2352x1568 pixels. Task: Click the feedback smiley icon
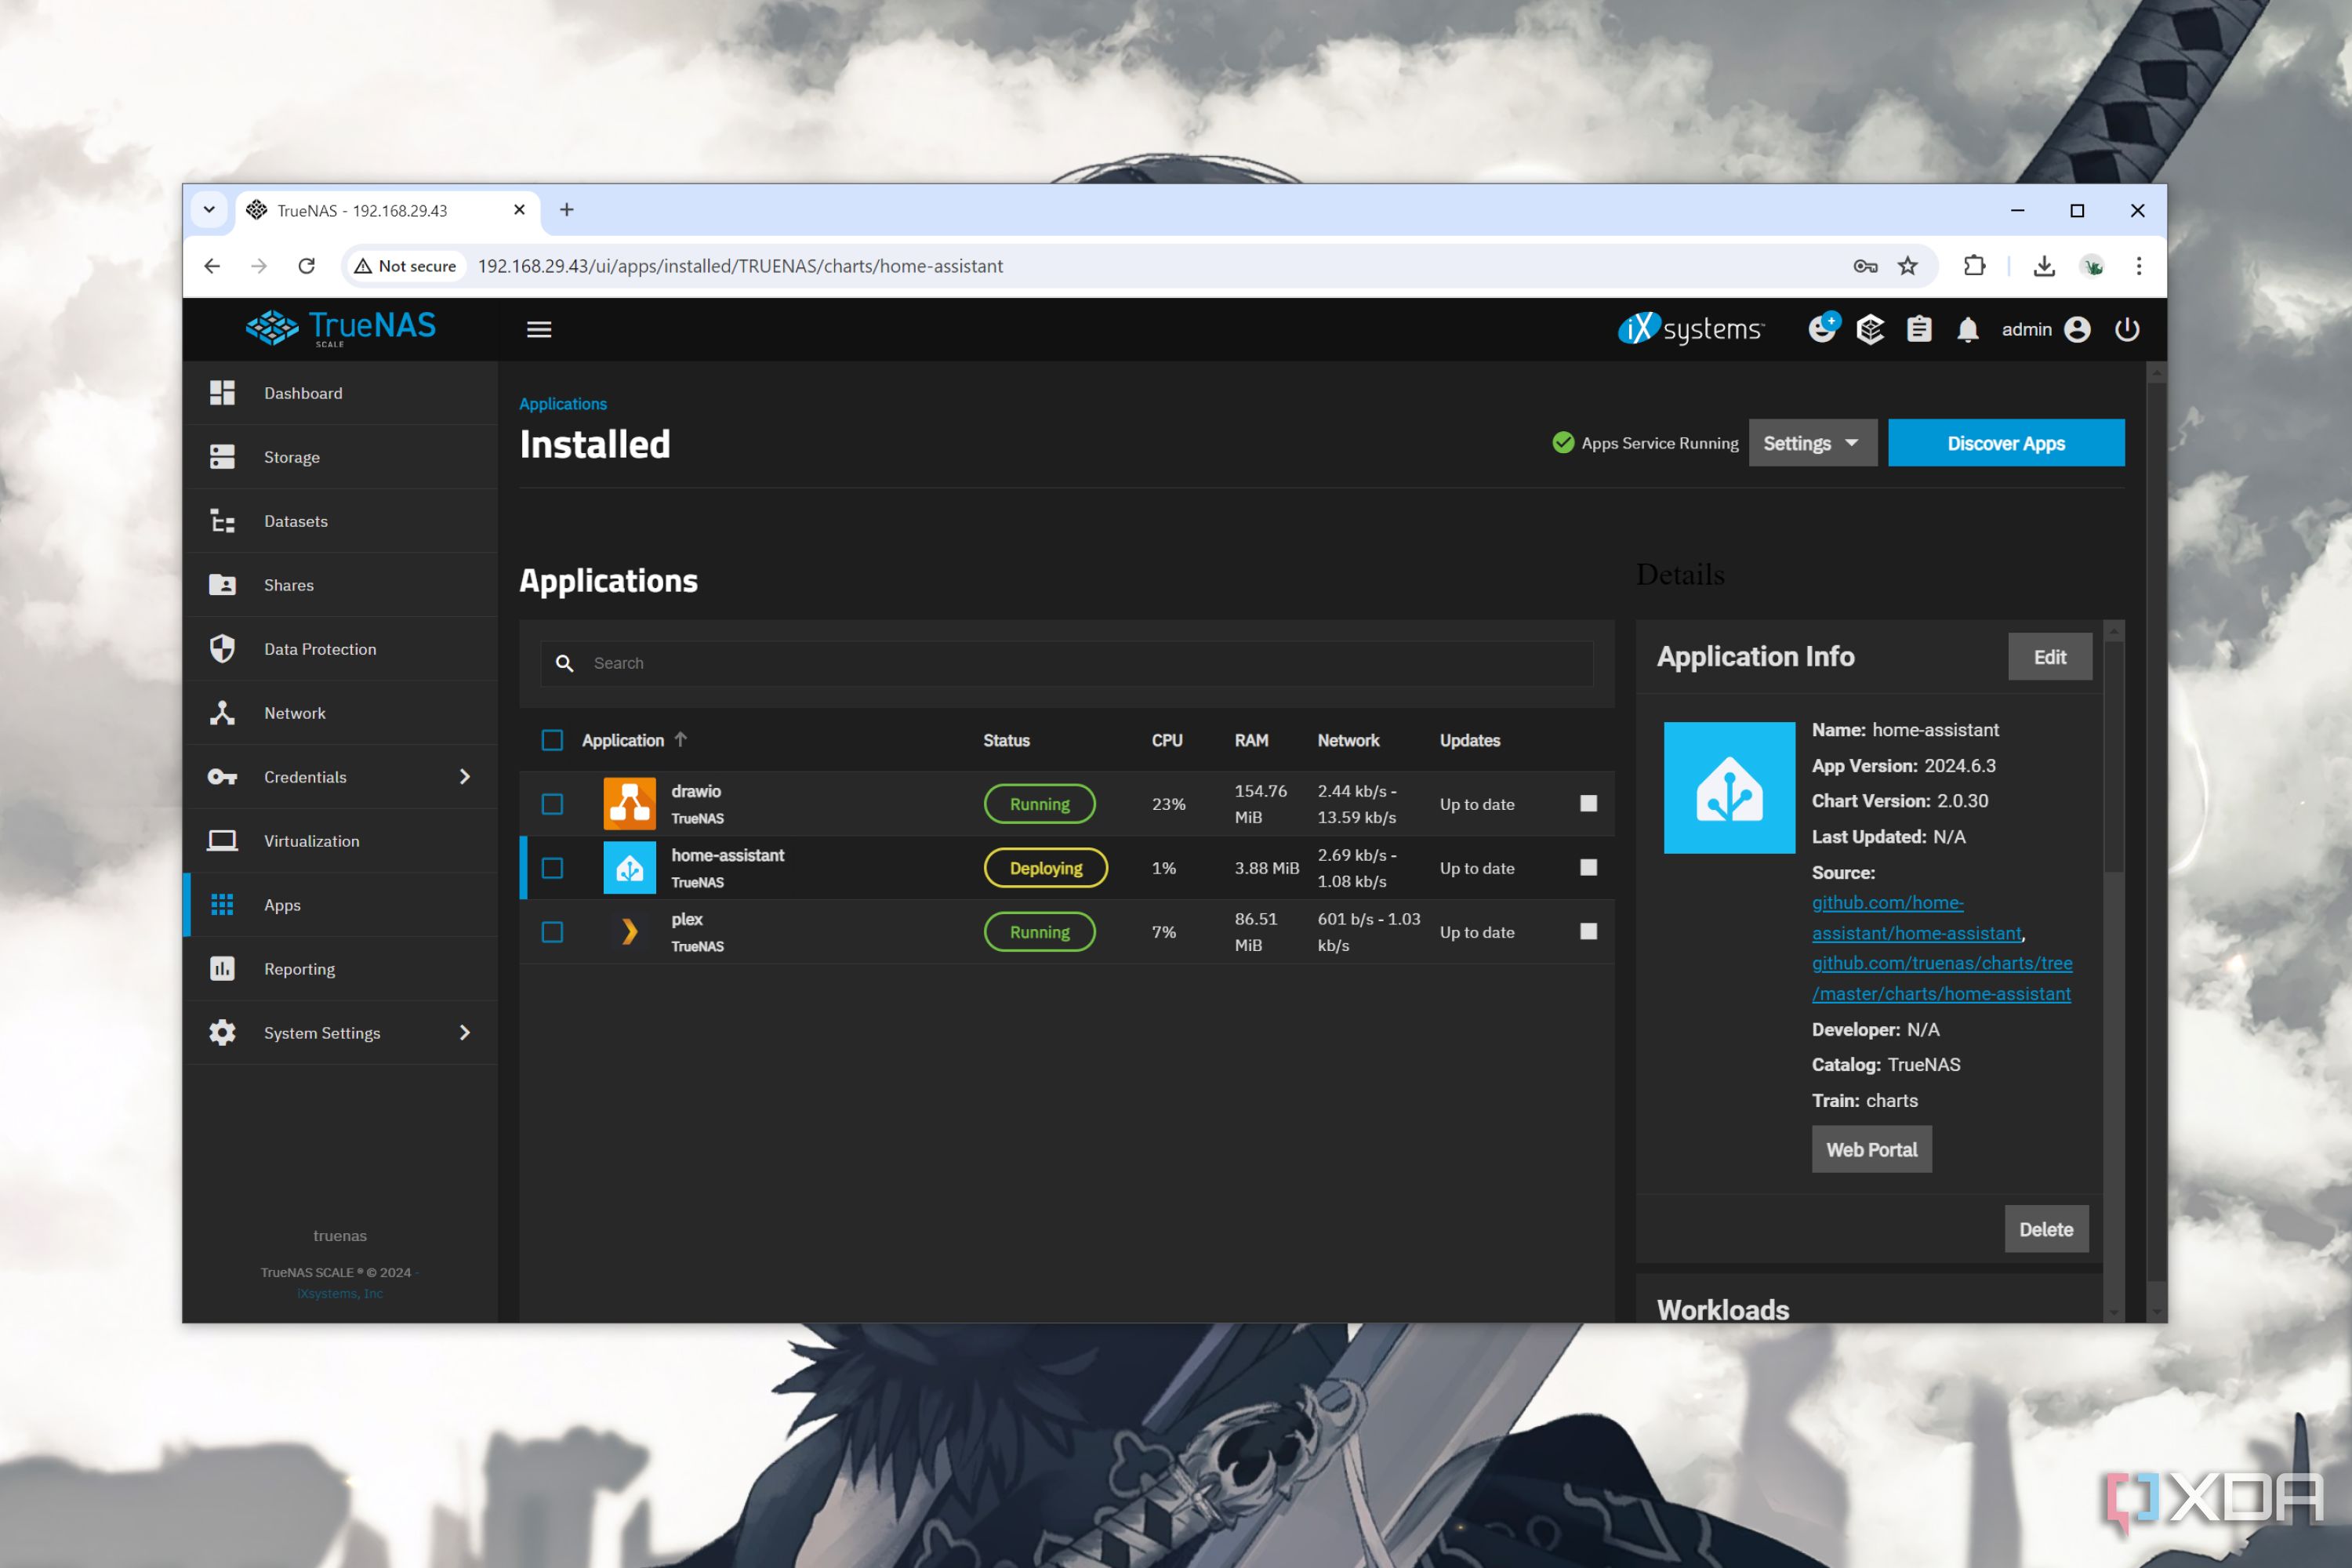(x=1823, y=328)
